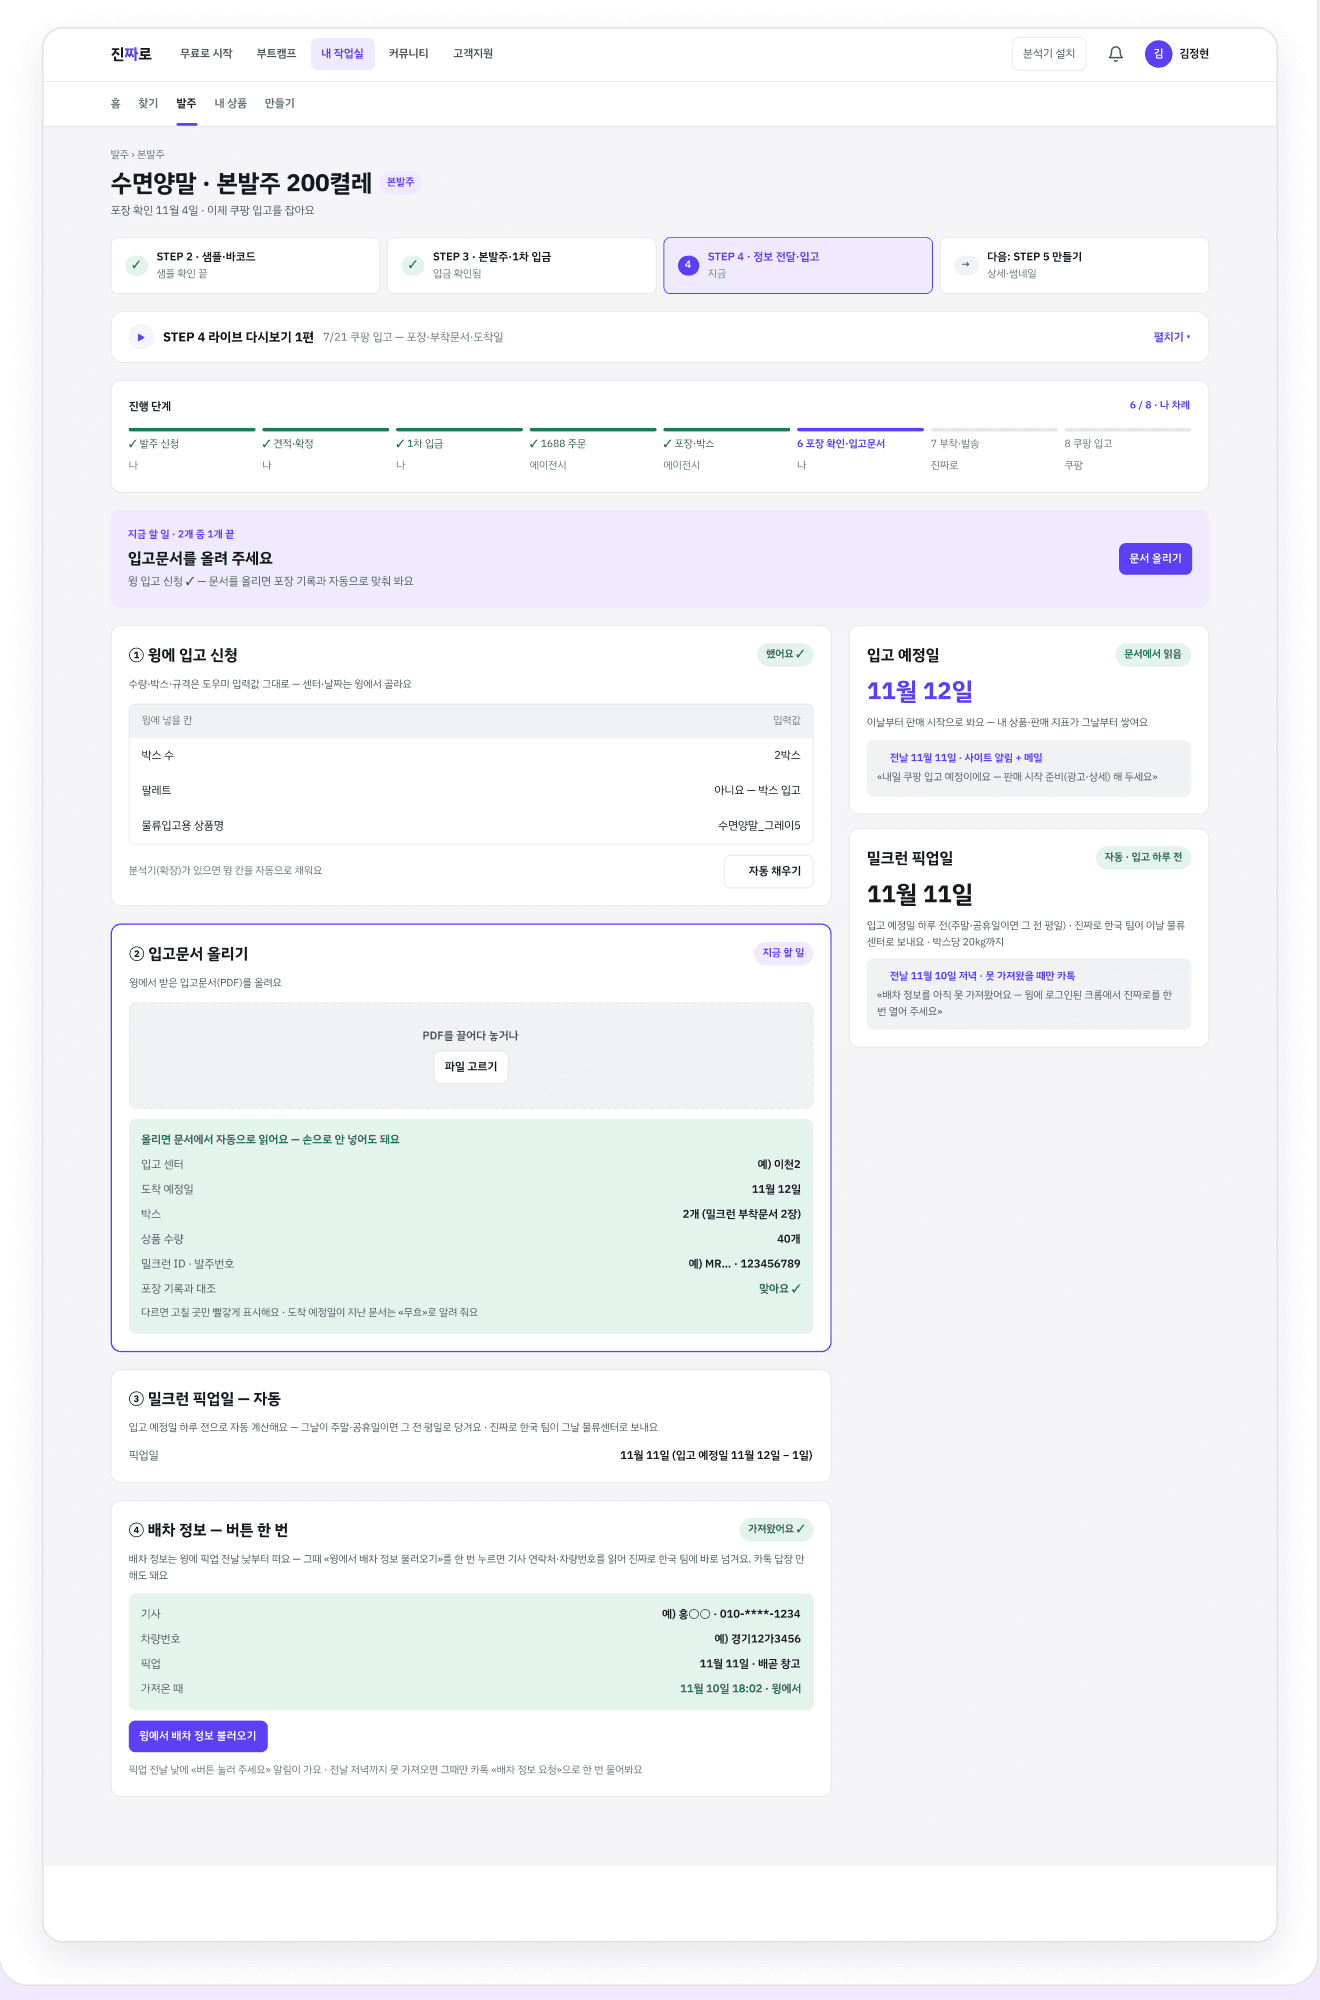Image resolution: width=1320 pixels, height=2000 pixels.
Task: Open the STEP 2 · 샘플·바코드 card
Action: (245, 265)
